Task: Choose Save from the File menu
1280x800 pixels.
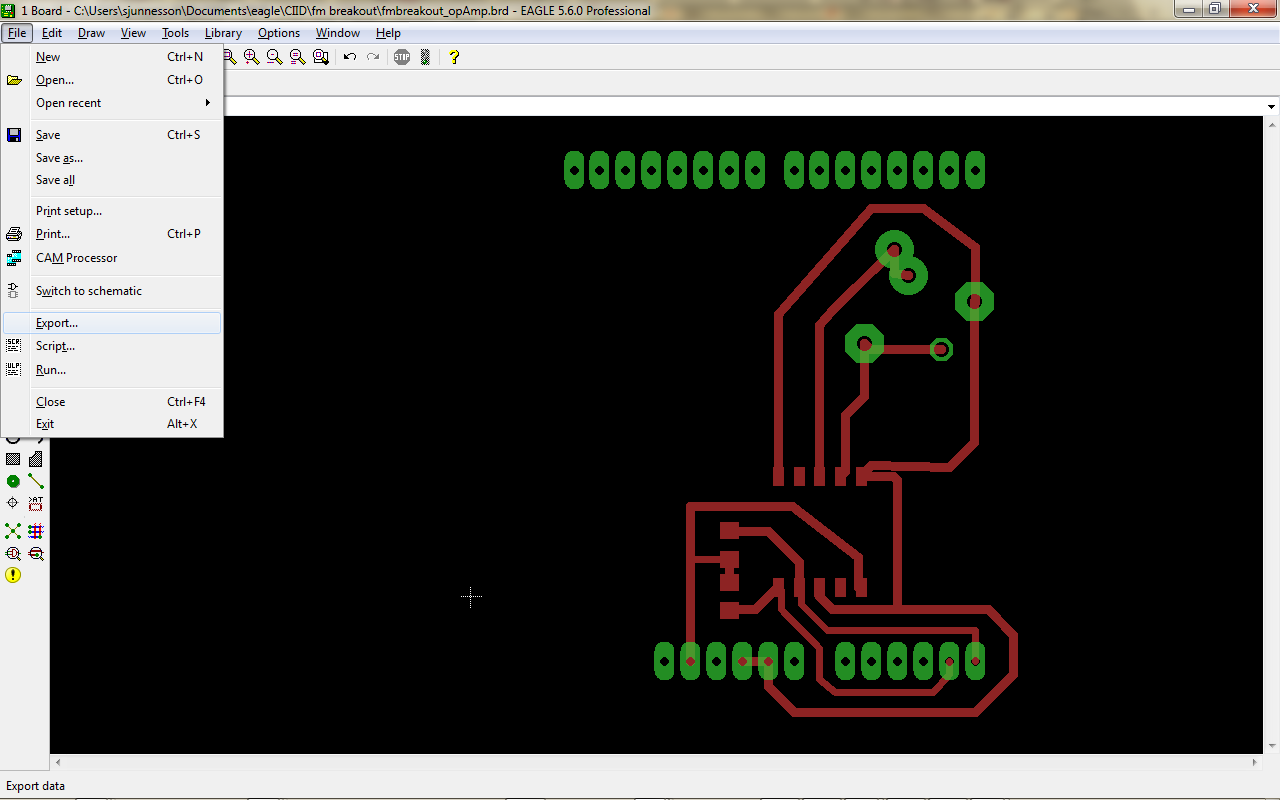Action: (112, 135)
